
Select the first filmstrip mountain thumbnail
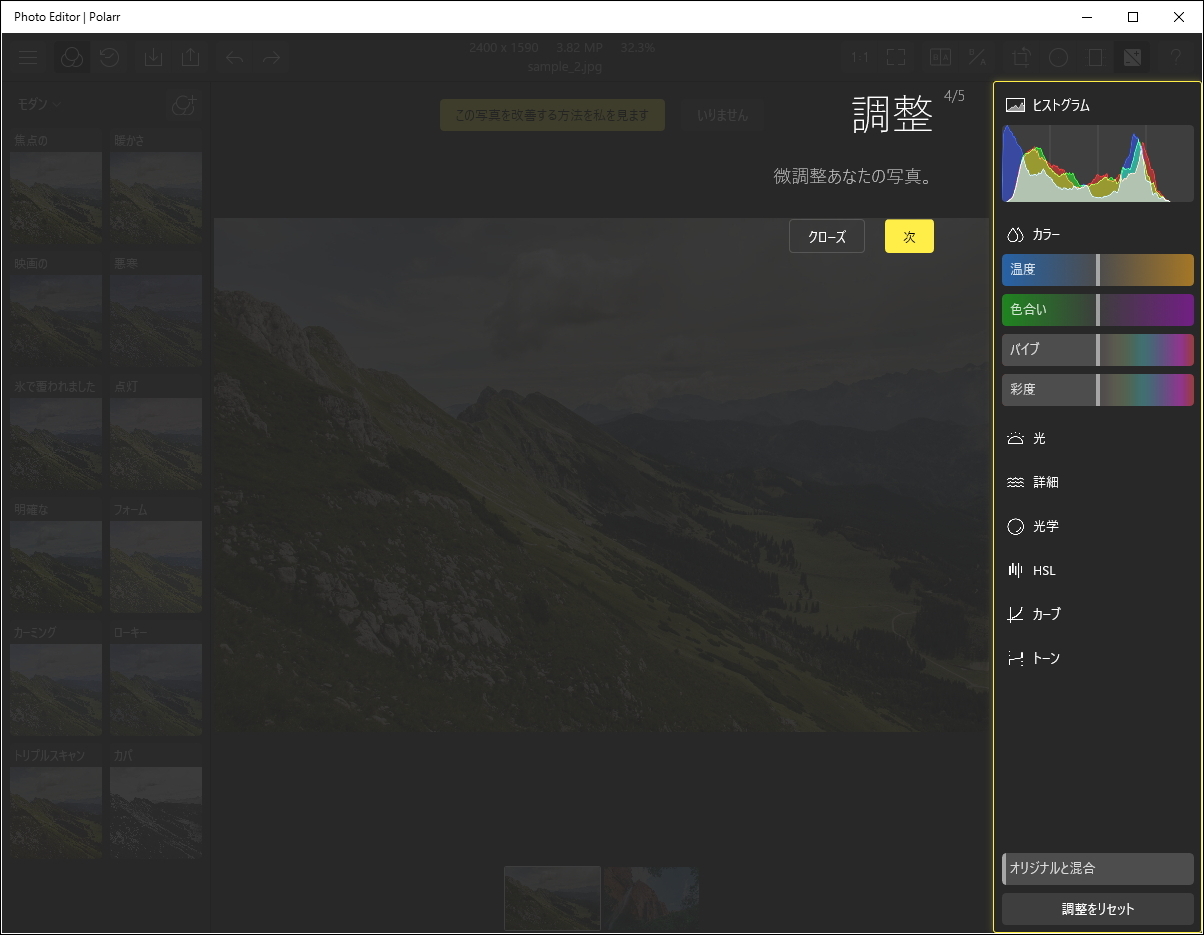click(x=553, y=898)
